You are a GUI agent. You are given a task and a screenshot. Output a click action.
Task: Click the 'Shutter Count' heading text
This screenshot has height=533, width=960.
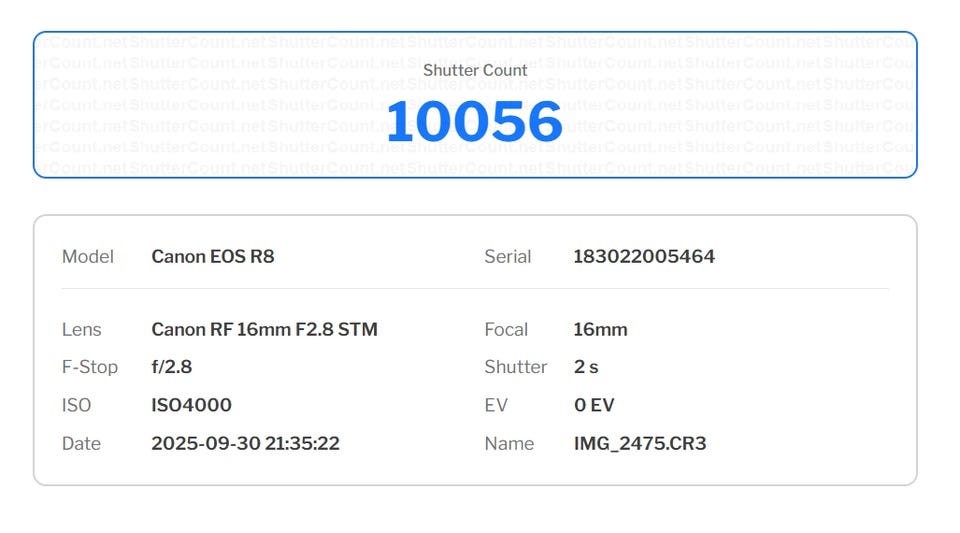tap(475, 70)
